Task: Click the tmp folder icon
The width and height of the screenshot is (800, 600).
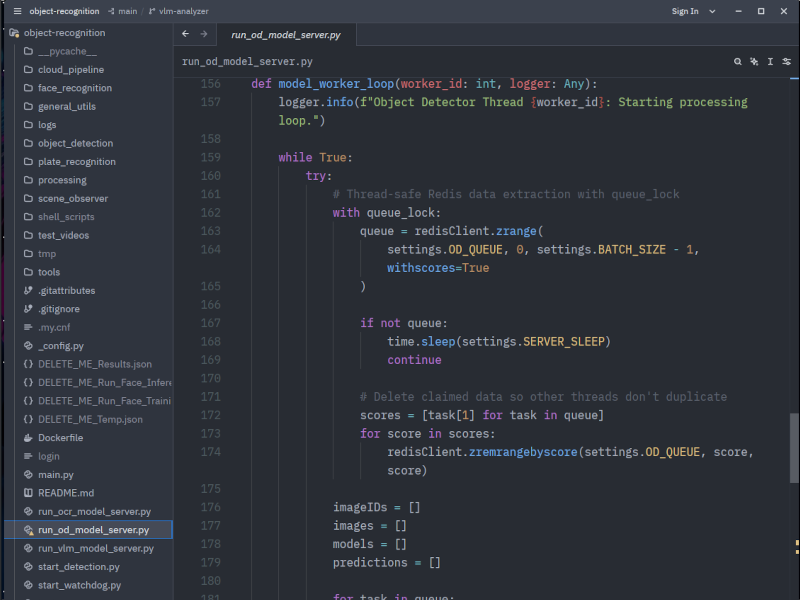Action: click(29, 253)
